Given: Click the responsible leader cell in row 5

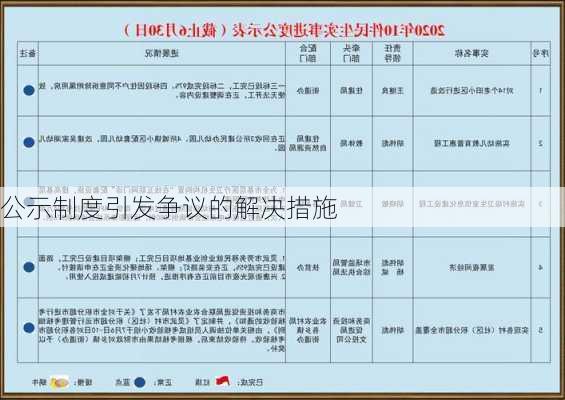Looking at the screenshot, I should coord(392,330).
